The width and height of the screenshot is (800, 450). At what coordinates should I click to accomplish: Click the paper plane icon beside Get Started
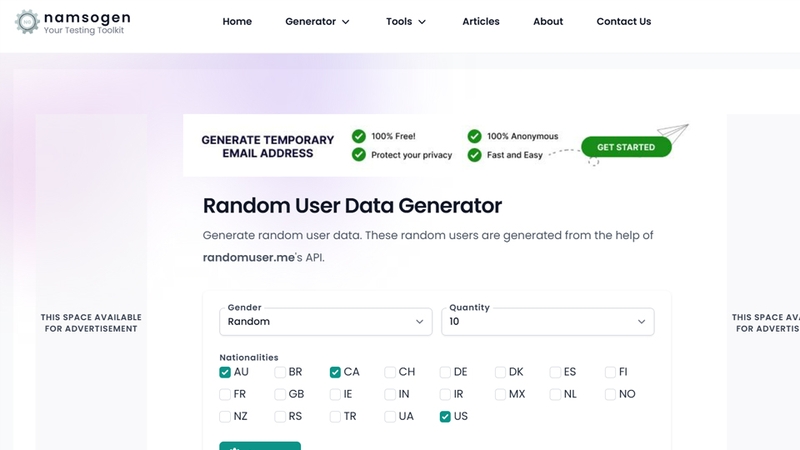pos(673,133)
